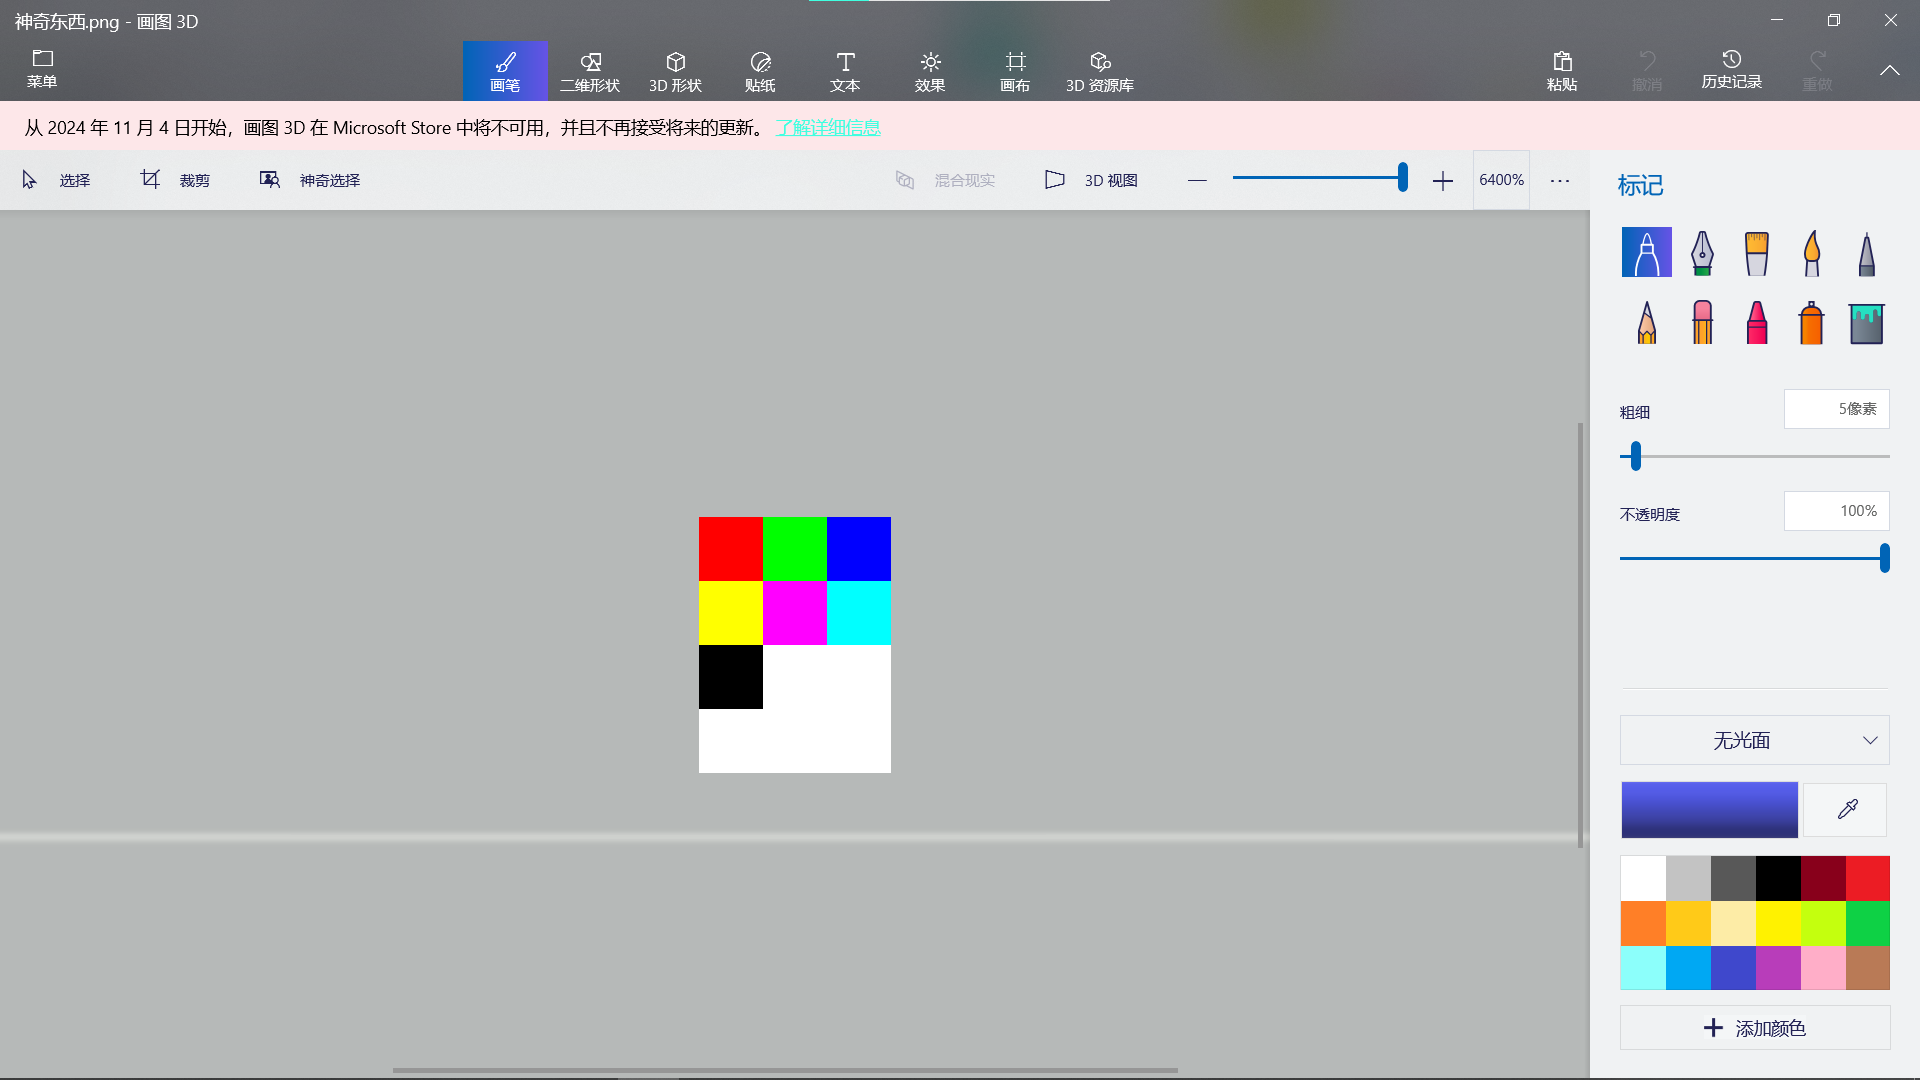This screenshot has height=1080, width=1920.
Task: Open the three-dots more options menu
Action: [1560, 180]
